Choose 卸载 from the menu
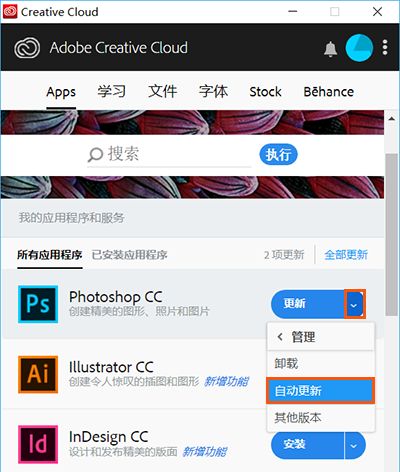This screenshot has width=400, height=472. (x=321, y=364)
